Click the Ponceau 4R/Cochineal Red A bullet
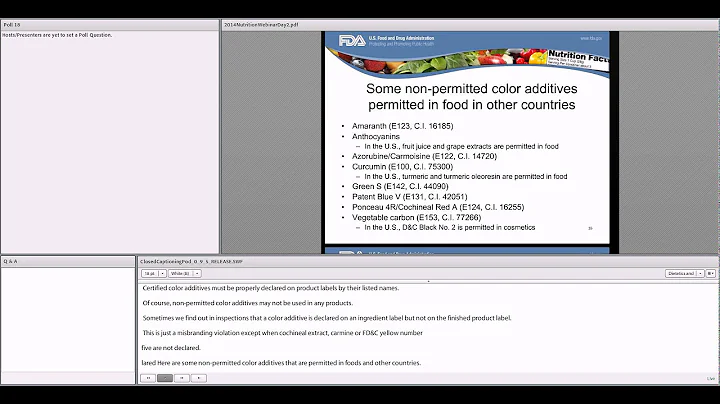This screenshot has width=720, height=404. pyautogui.click(x=438, y=207)
